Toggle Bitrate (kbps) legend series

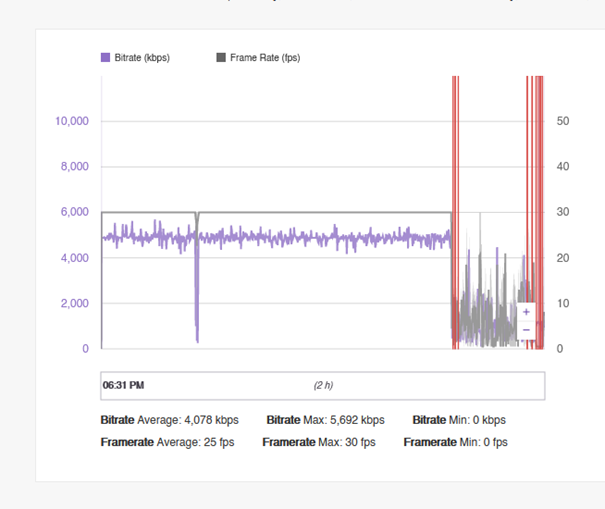[135, 57]
